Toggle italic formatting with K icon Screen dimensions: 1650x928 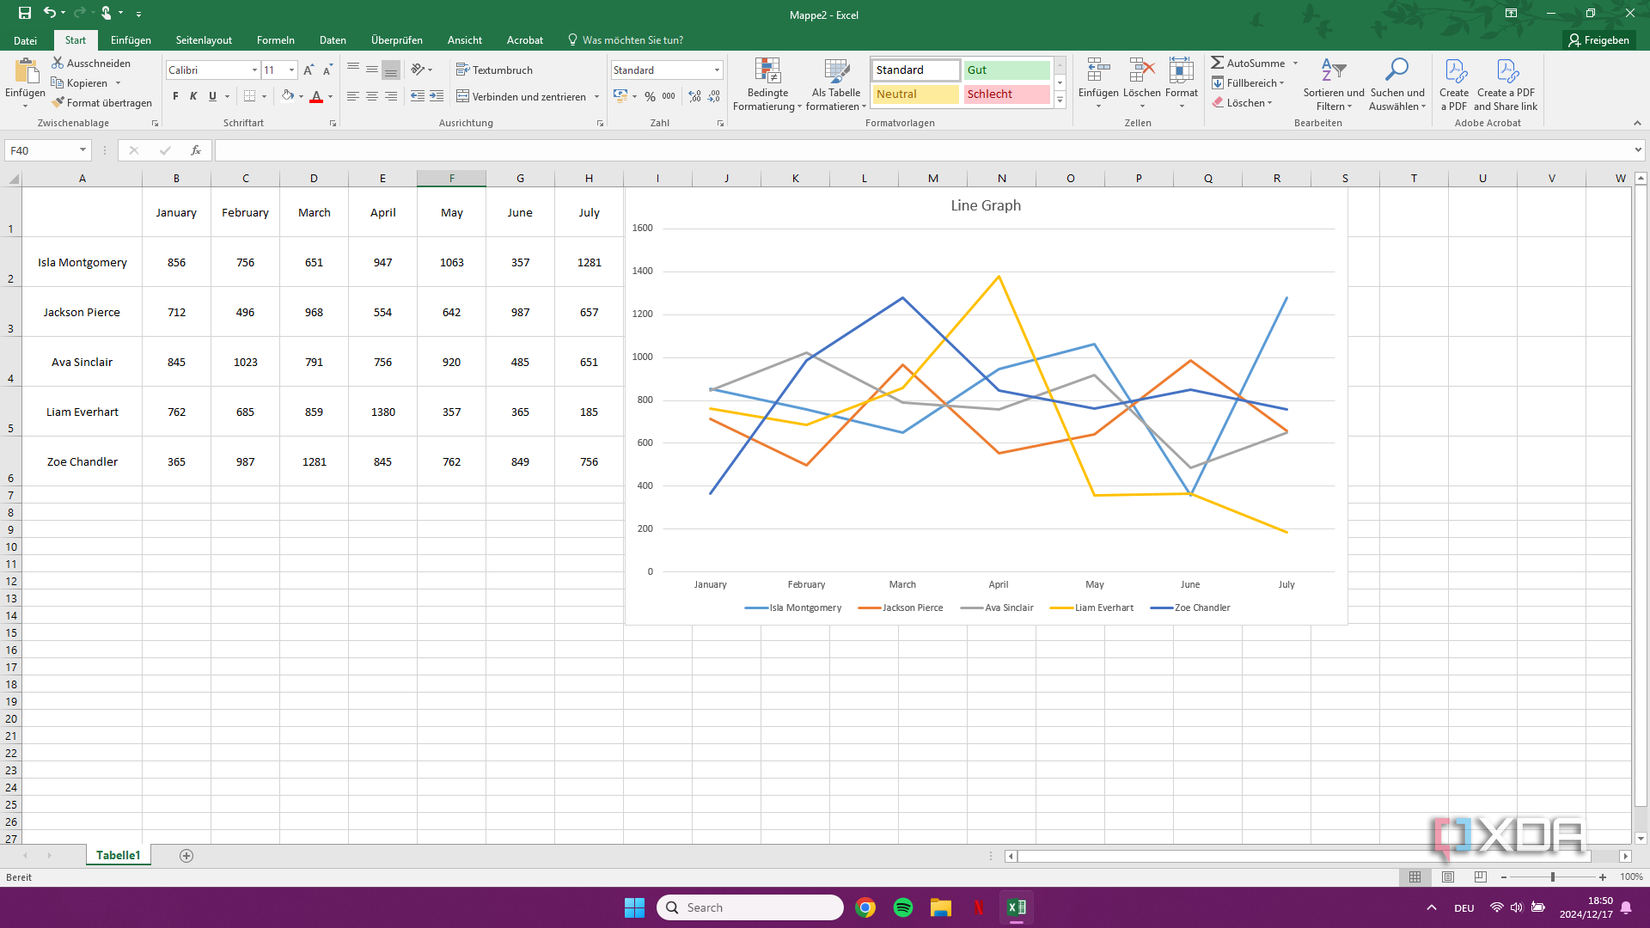point(193,96)
